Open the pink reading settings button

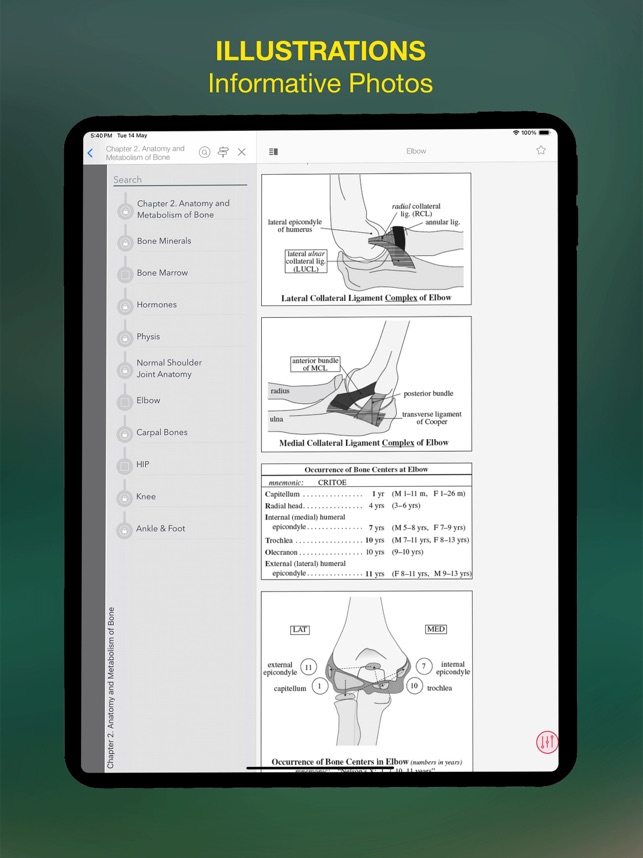pyautogui.click(x=547, y=742)
